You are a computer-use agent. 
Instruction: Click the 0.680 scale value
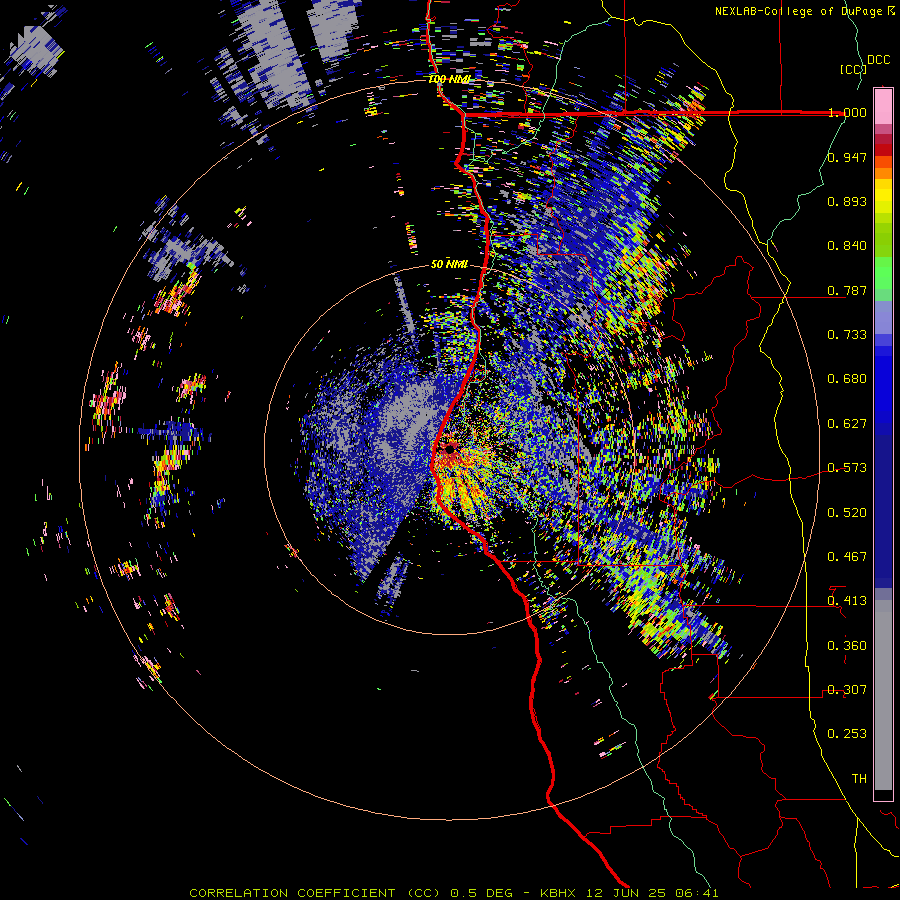pyautogui.click(x=847, y=379)
